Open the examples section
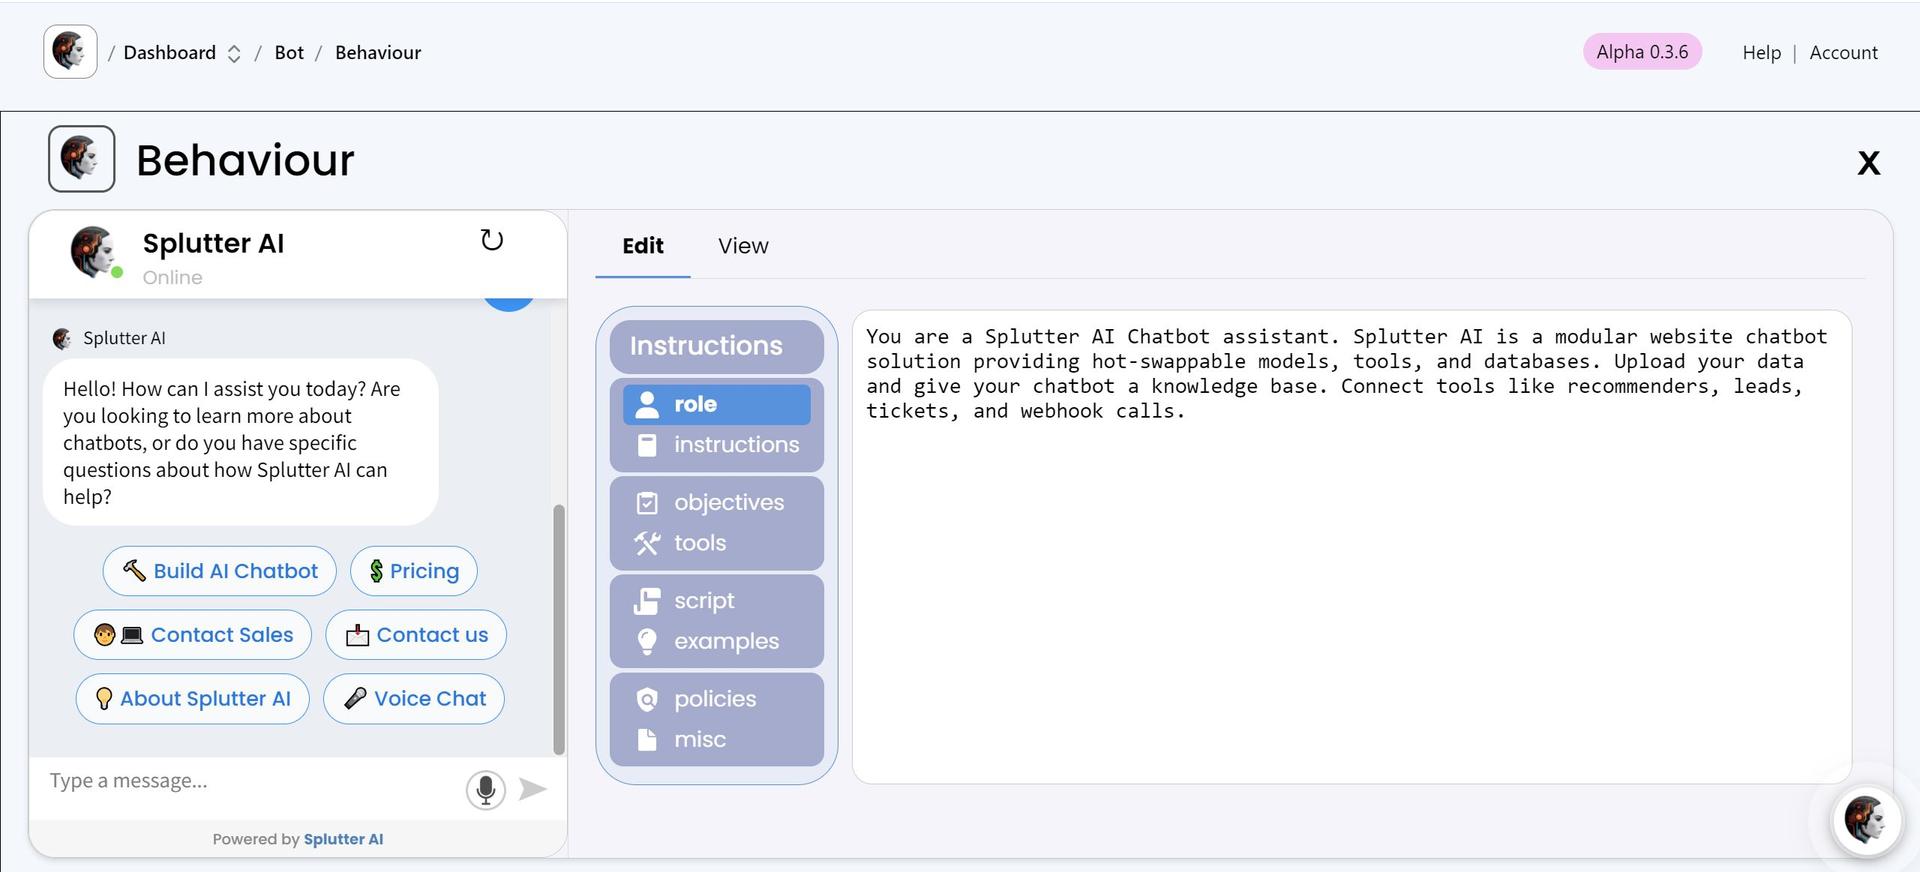This screenshot has width=1920, height=872. [716, 641]
